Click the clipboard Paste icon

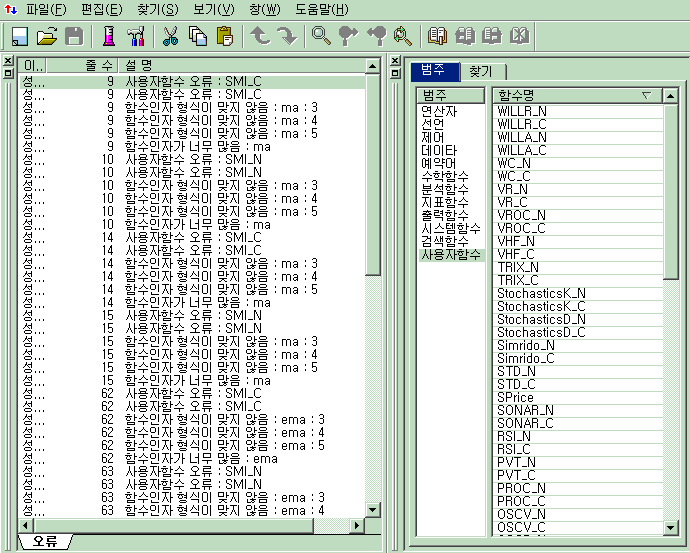click(224, 37)
